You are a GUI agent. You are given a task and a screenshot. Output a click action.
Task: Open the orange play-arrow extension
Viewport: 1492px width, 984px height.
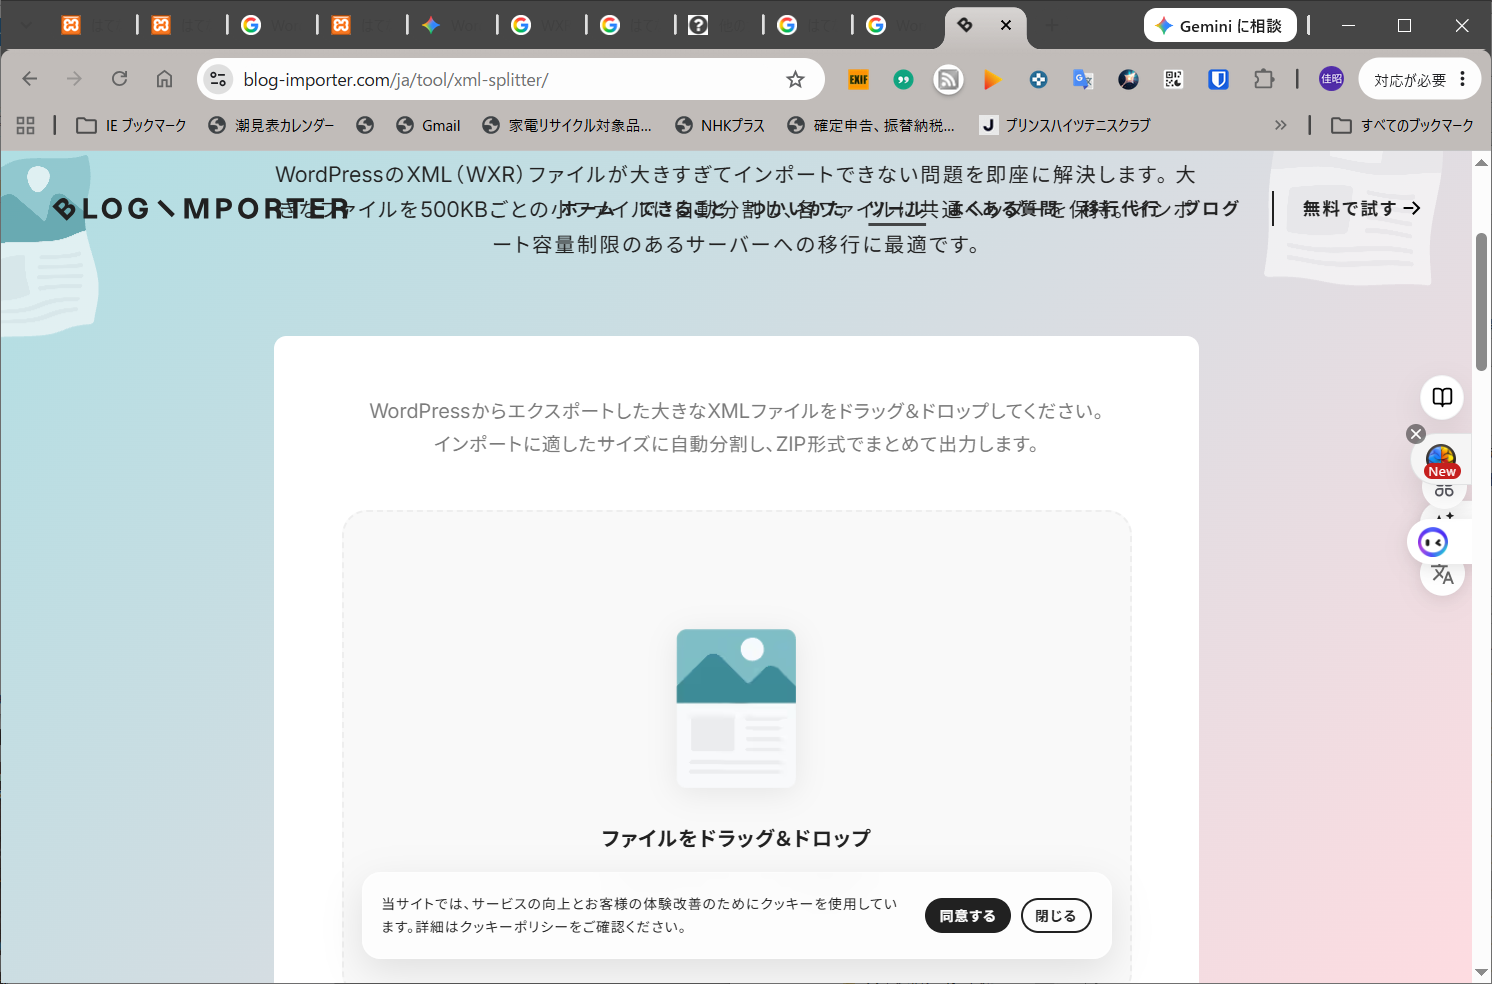pos(993,79)
